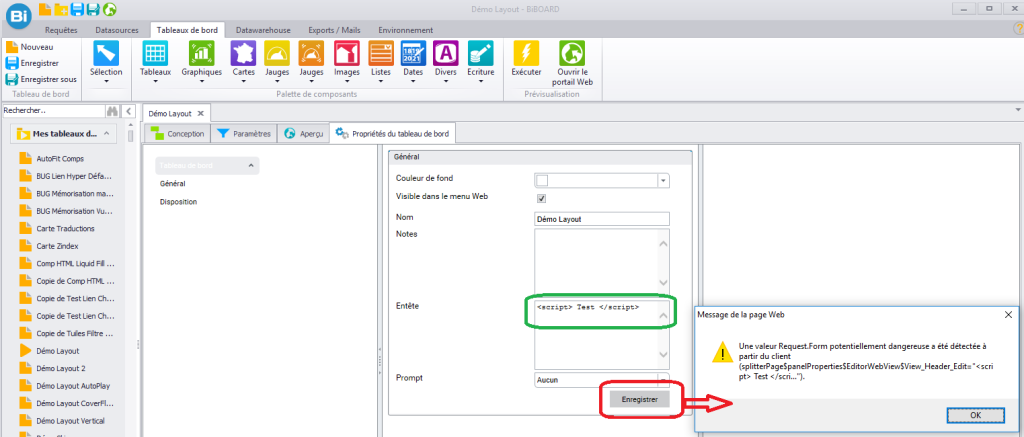1024x437 pixels.
Task: Click the green globe icon in quick access toolbar
Action: [x=109, y=9]
